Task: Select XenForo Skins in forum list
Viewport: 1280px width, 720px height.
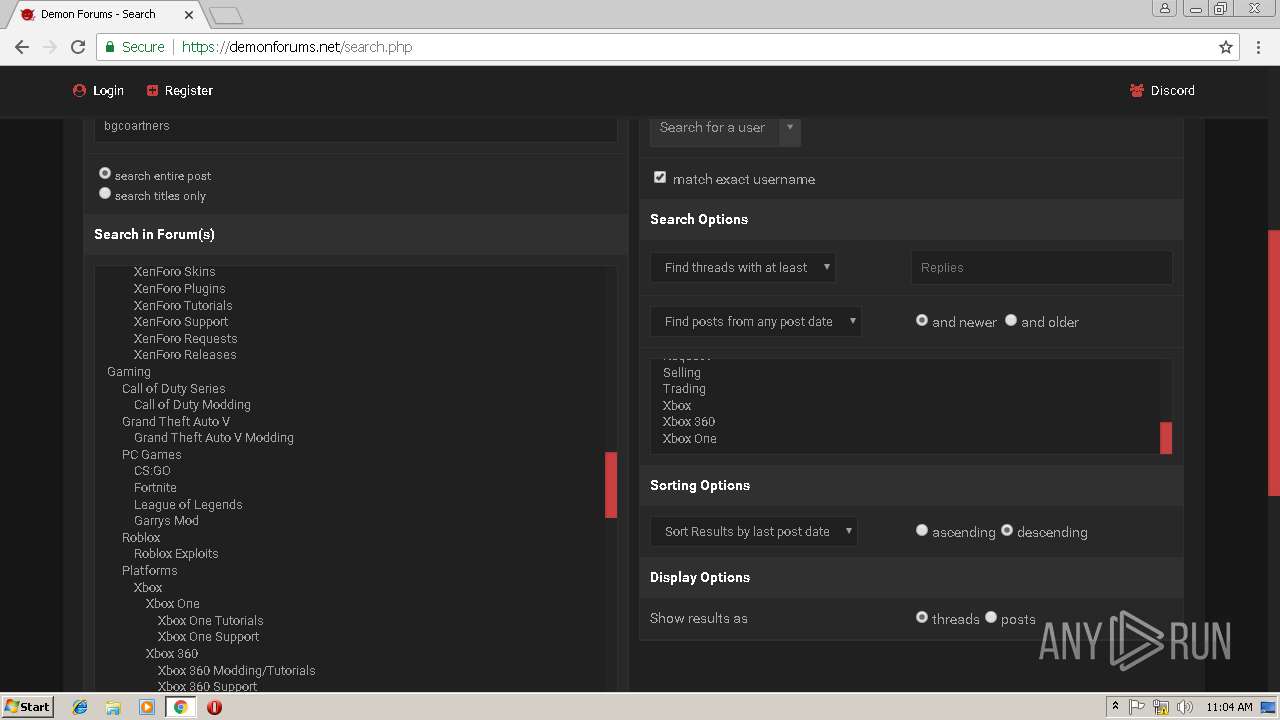Action: tap(174, 271)
